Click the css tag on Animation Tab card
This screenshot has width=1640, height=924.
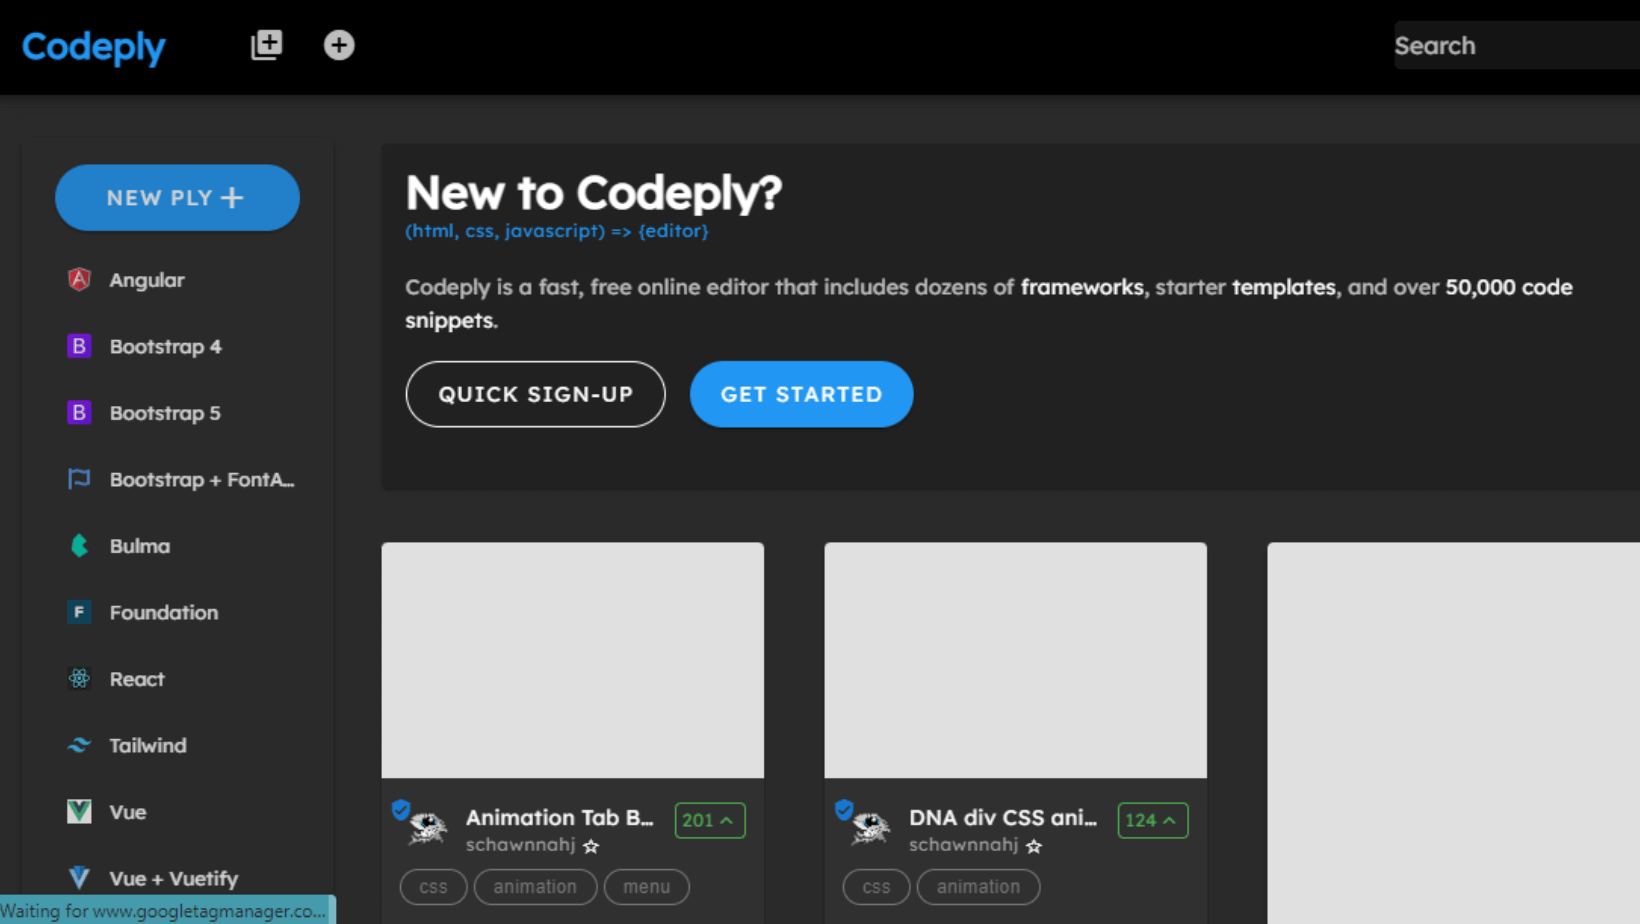[x=433, y=887]
